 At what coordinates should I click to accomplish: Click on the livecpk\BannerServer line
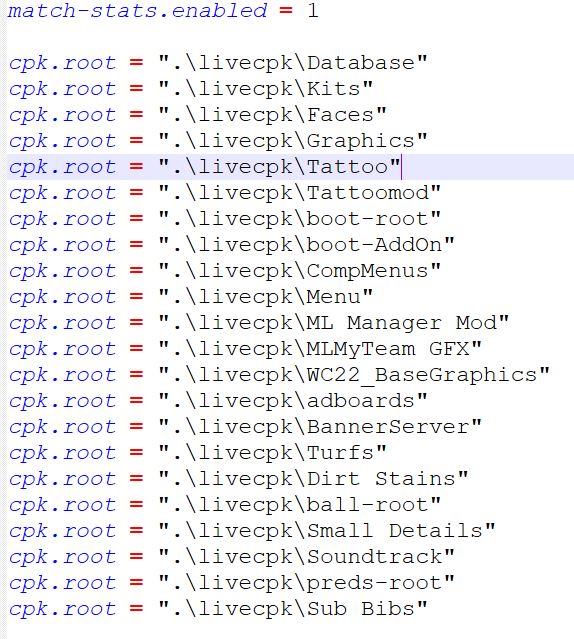(245, 427)
